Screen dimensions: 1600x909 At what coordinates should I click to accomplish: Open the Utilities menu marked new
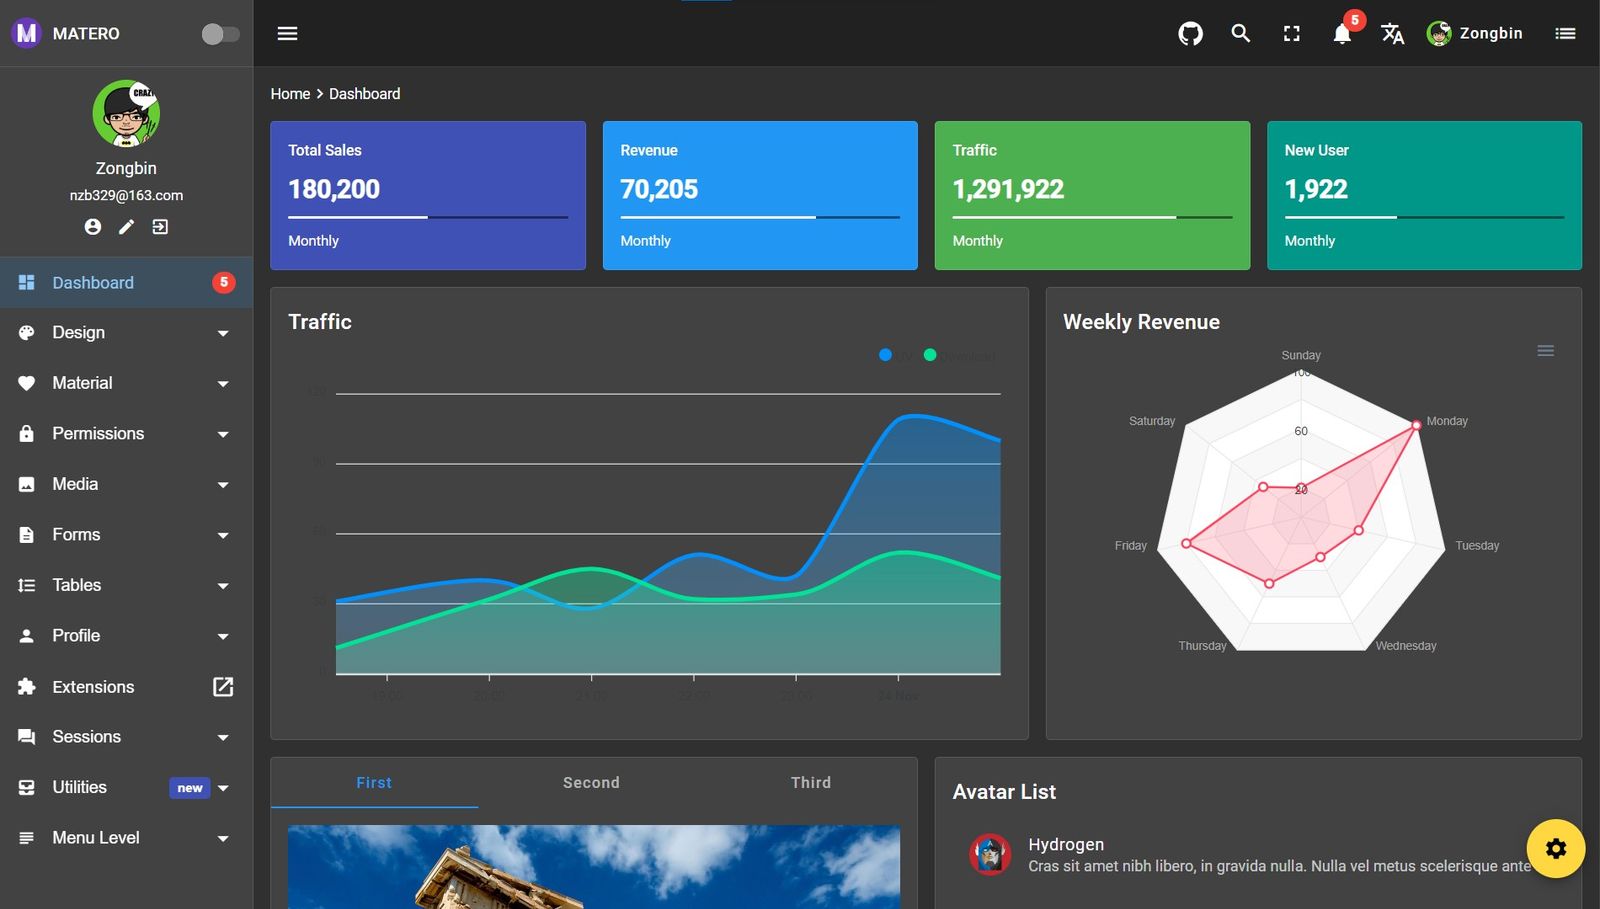pyautogui.click(x=126, y=788)
